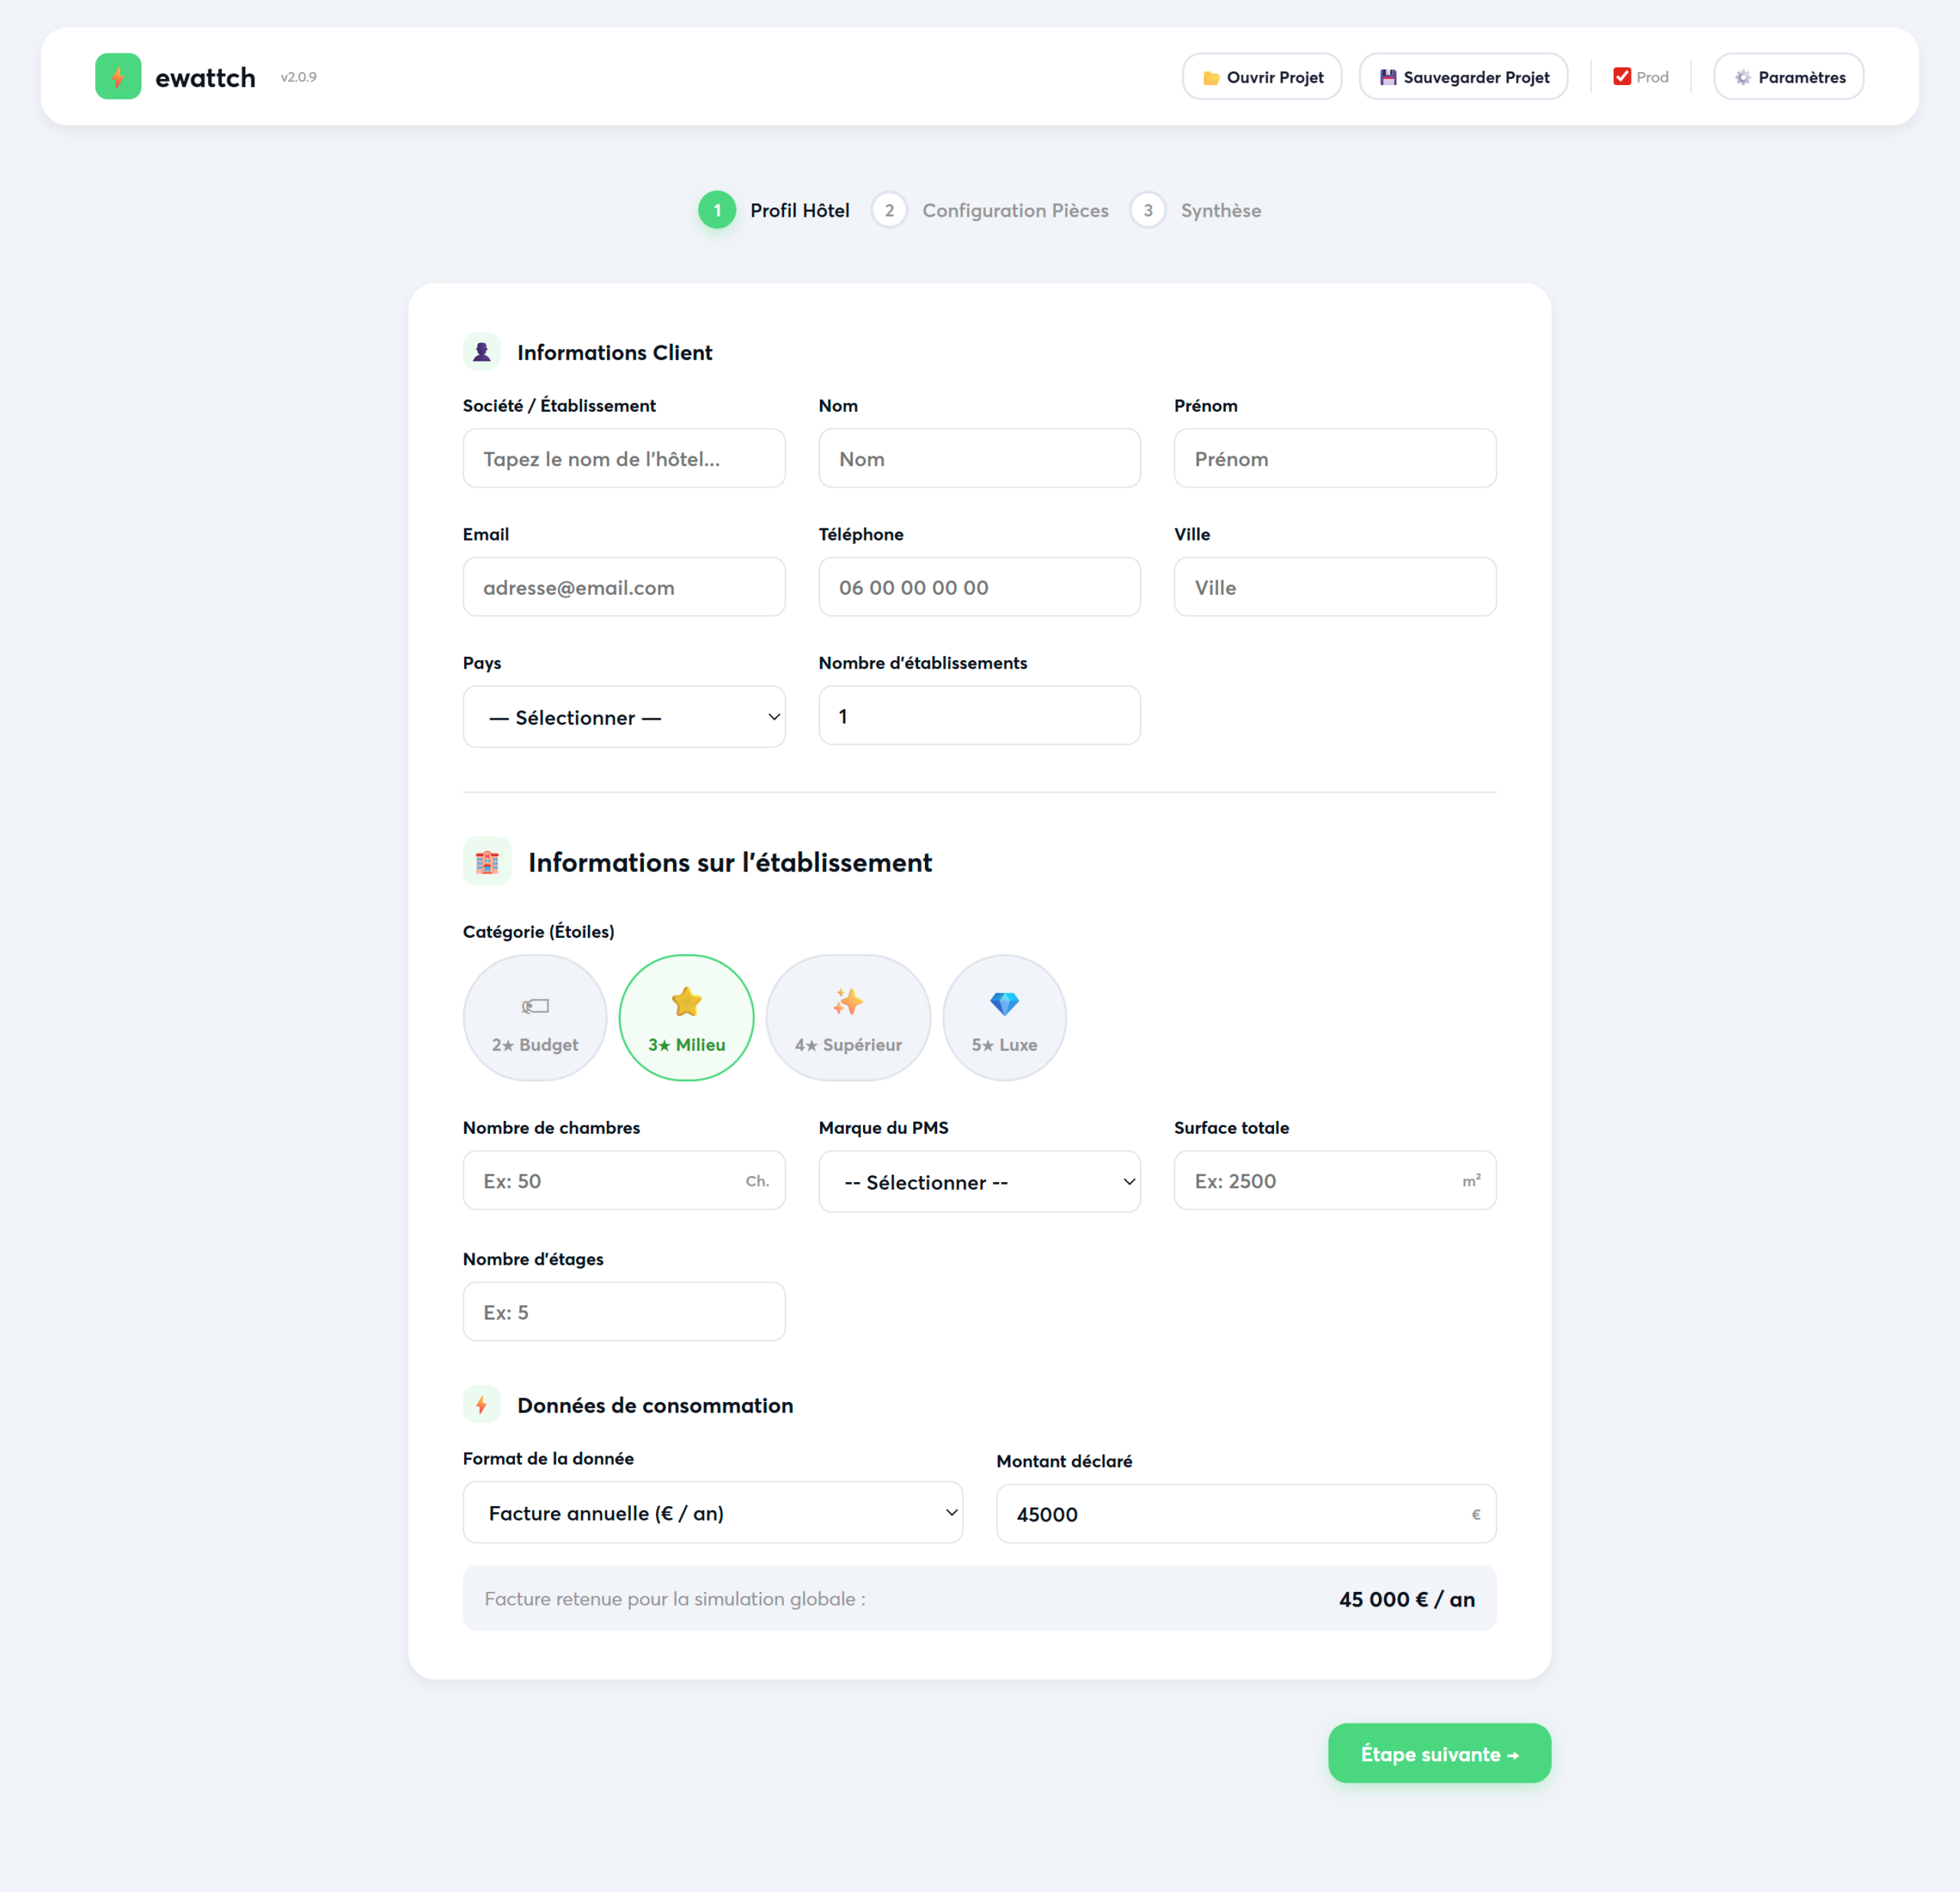The width and height of the screenshot is (1960, 1892).
Task: Click the diamond icon in 5★ Luxe
Action: [1004, 1003]
